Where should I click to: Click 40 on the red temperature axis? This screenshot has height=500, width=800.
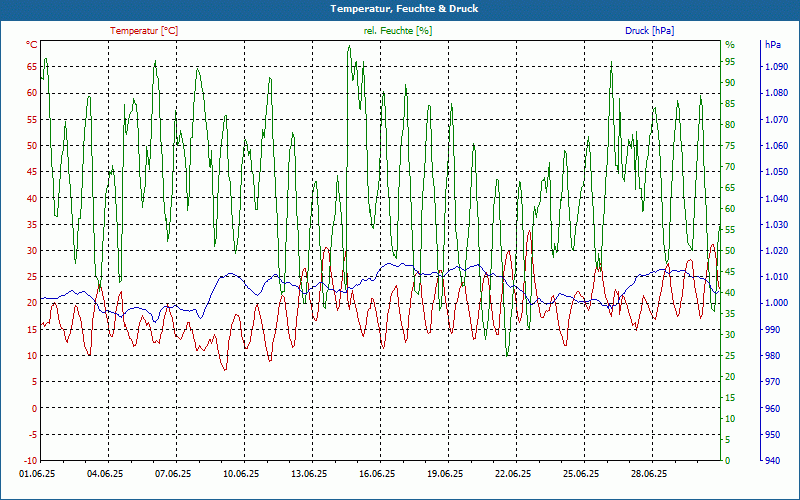32,198
